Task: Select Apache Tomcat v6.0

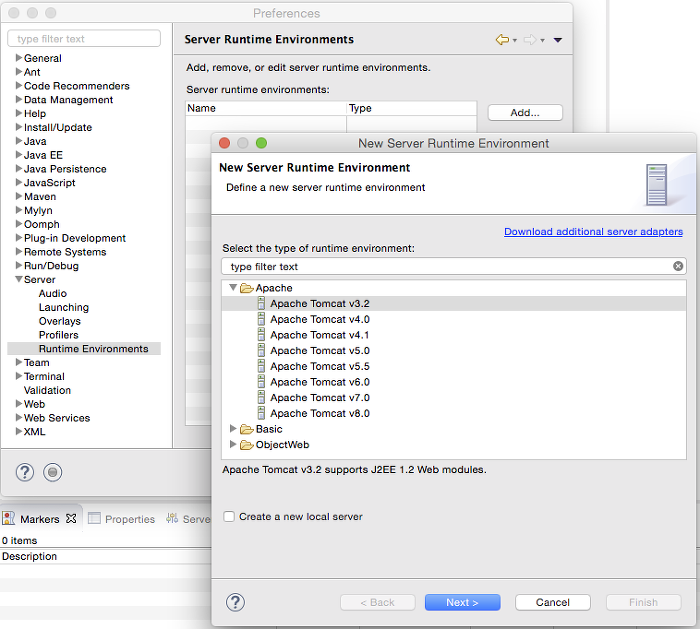Action: point(320,382)
